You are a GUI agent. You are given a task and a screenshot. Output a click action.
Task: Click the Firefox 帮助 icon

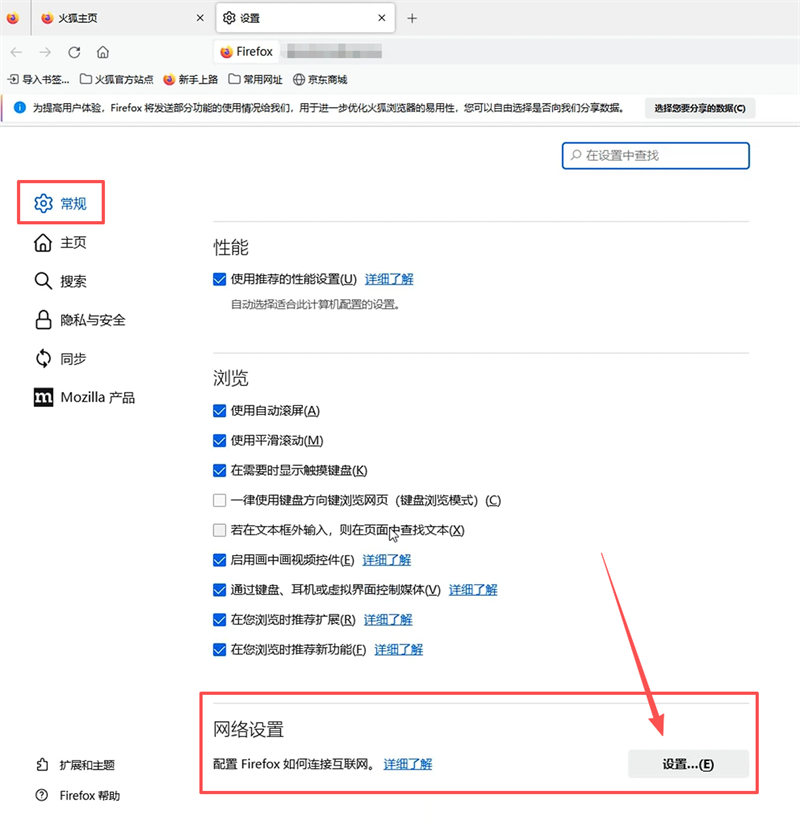42,795
